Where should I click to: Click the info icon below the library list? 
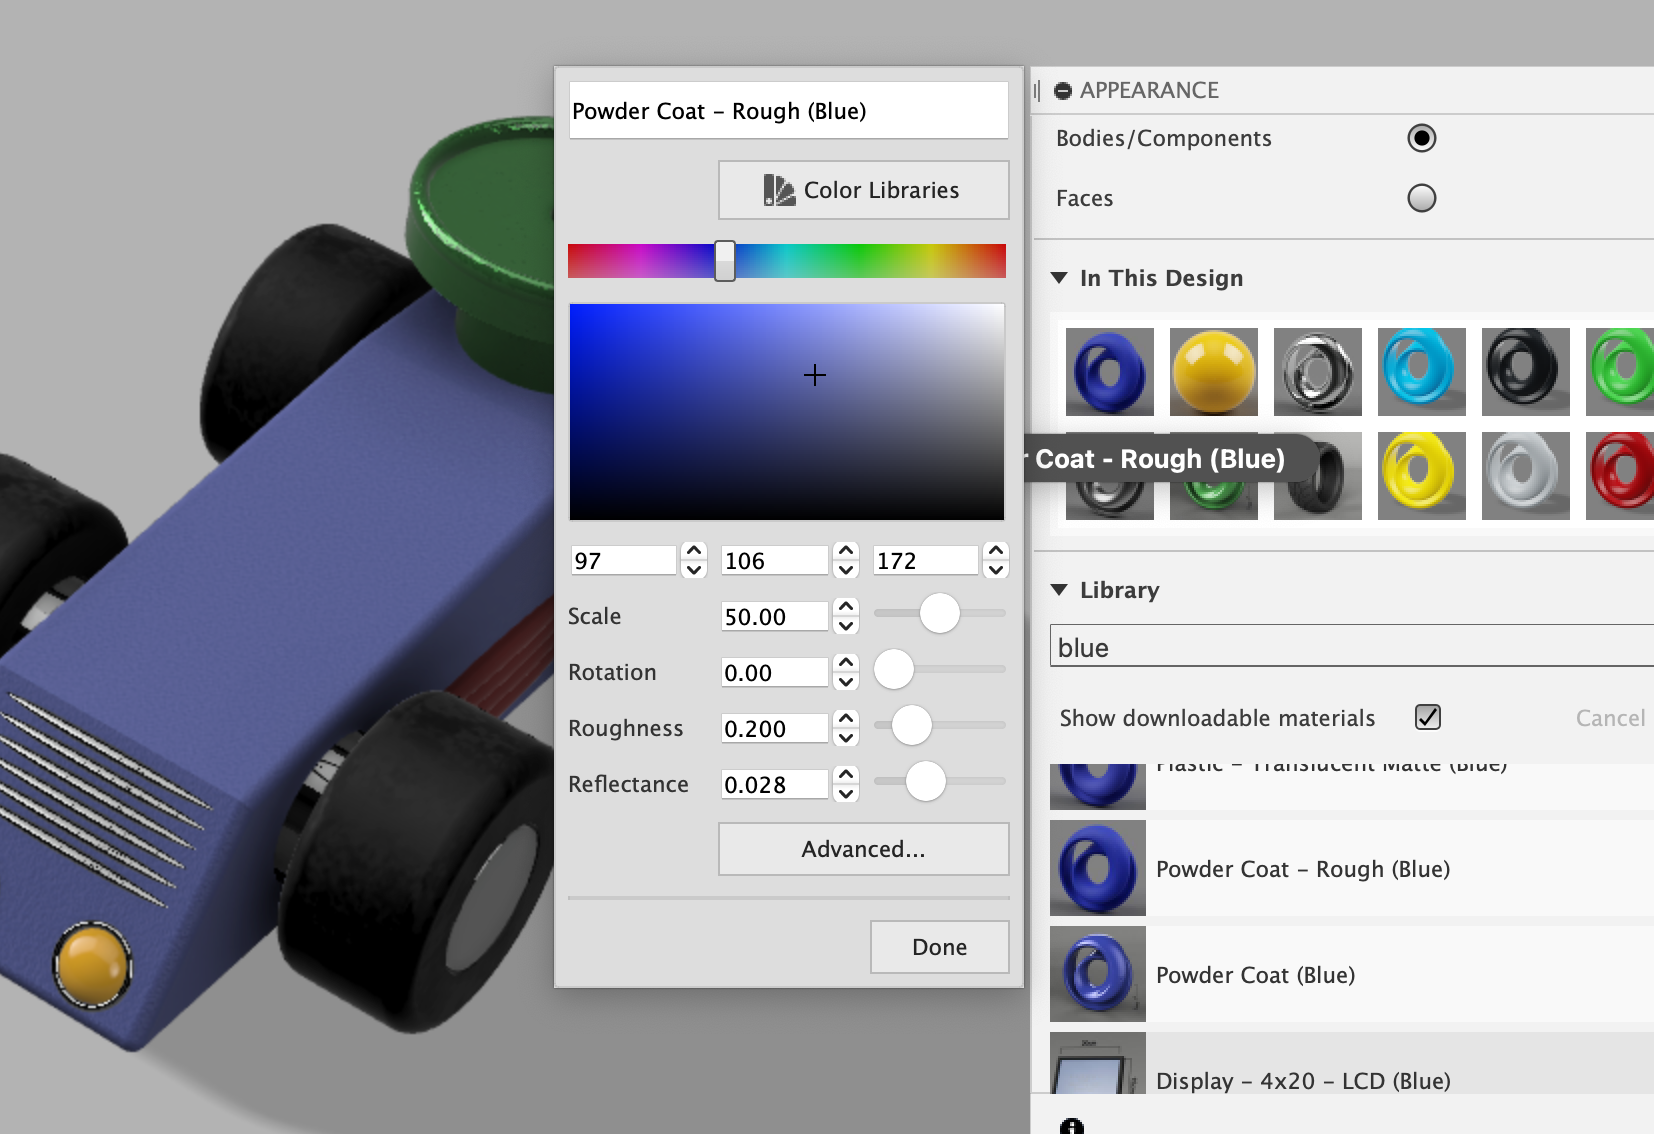click(x=1073, y=1126)
